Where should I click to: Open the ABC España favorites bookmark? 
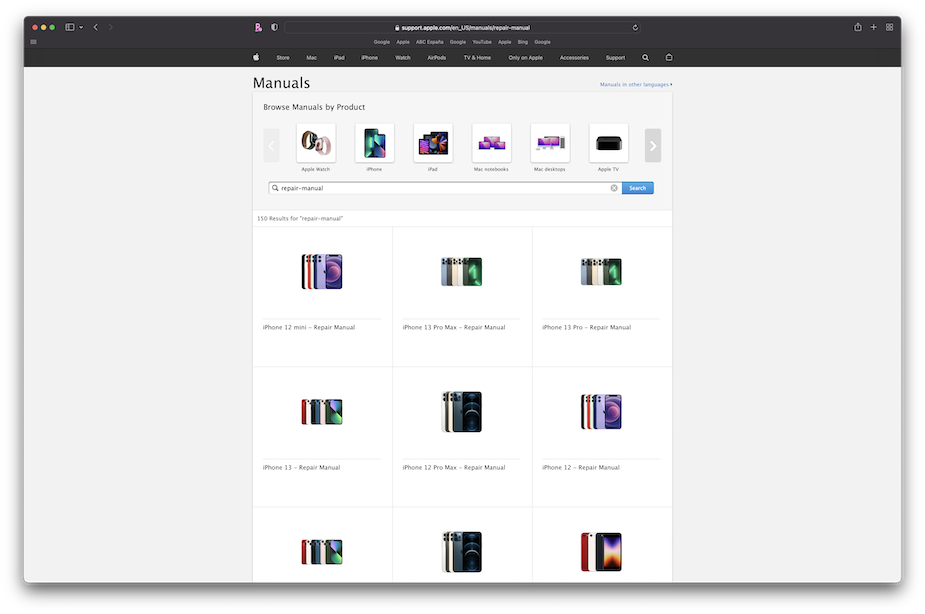click(x=429, y=42)
